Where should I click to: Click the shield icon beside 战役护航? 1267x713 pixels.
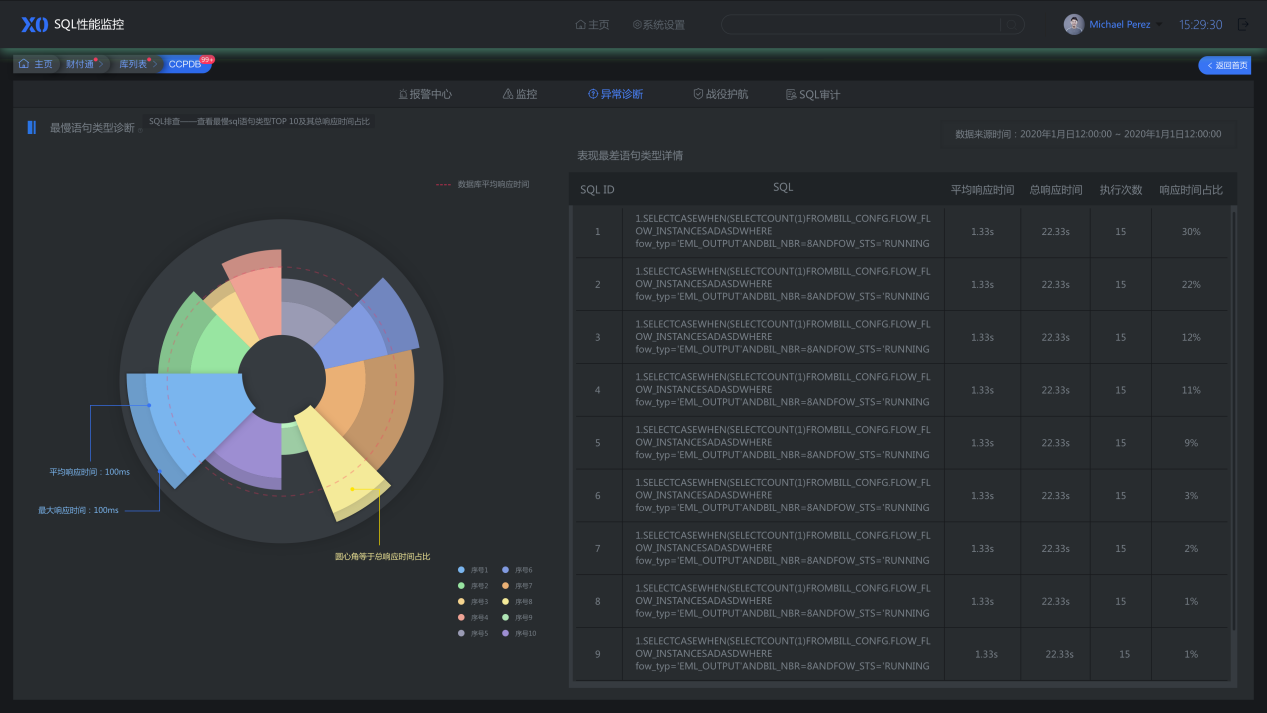coord(698,94)
